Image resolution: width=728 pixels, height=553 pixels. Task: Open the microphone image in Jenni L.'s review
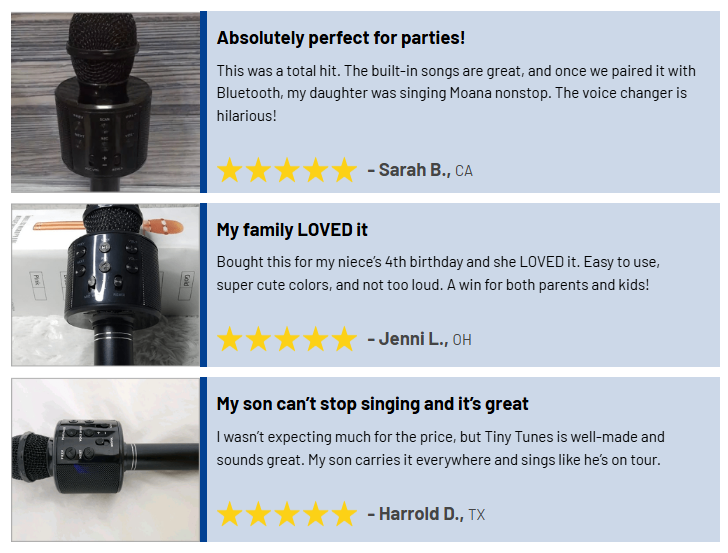105,285
